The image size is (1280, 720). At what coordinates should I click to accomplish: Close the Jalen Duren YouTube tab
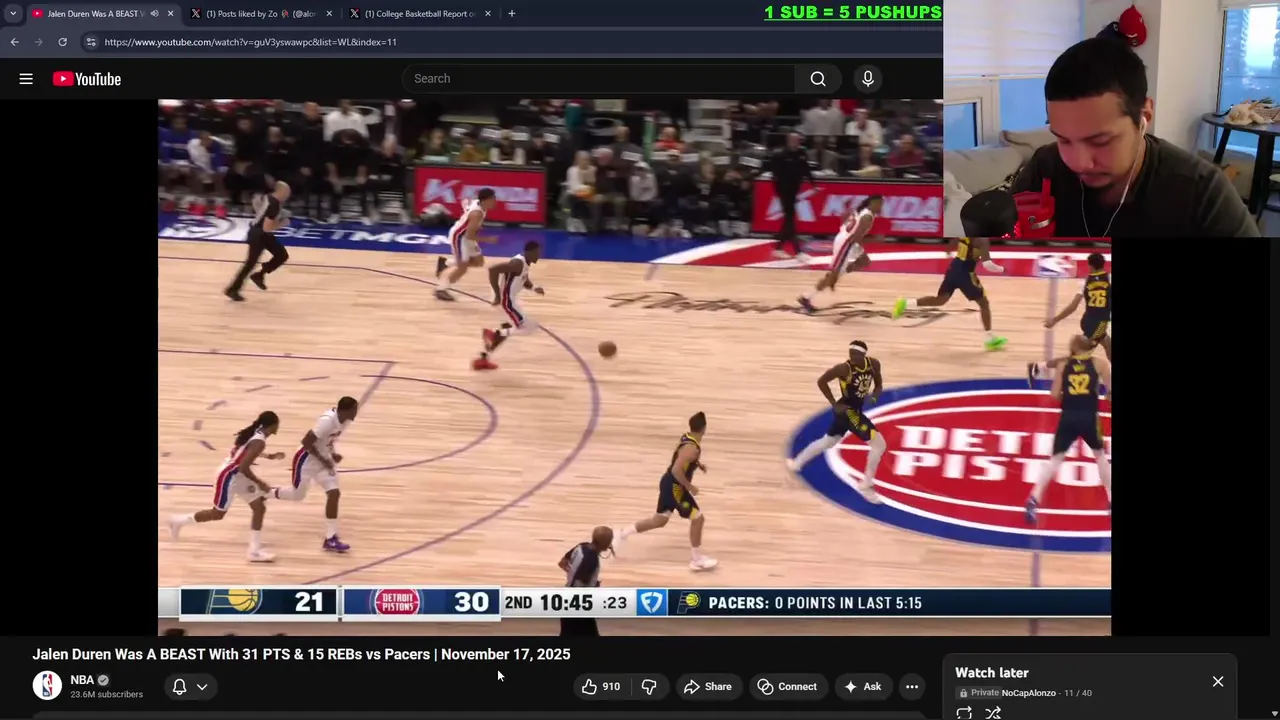(x=170, y=14)
